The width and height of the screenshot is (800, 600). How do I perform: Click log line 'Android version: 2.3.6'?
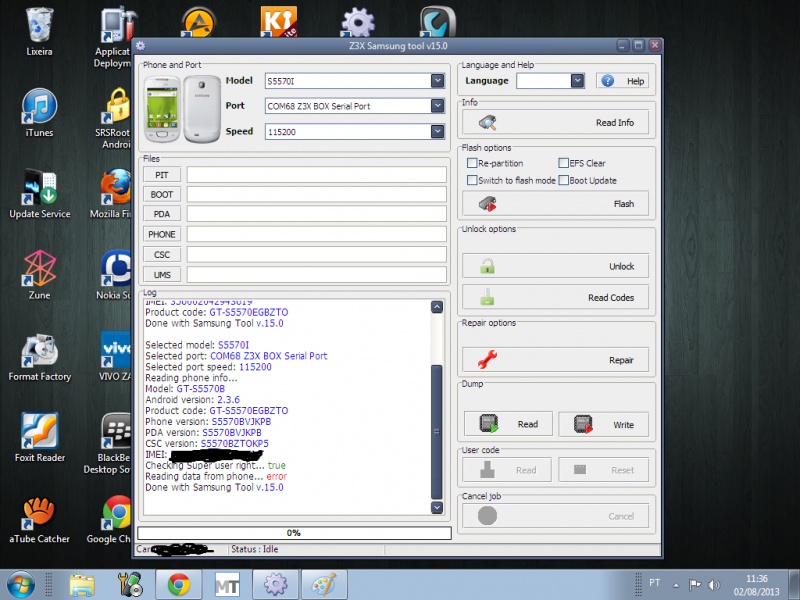coord(192,399)
